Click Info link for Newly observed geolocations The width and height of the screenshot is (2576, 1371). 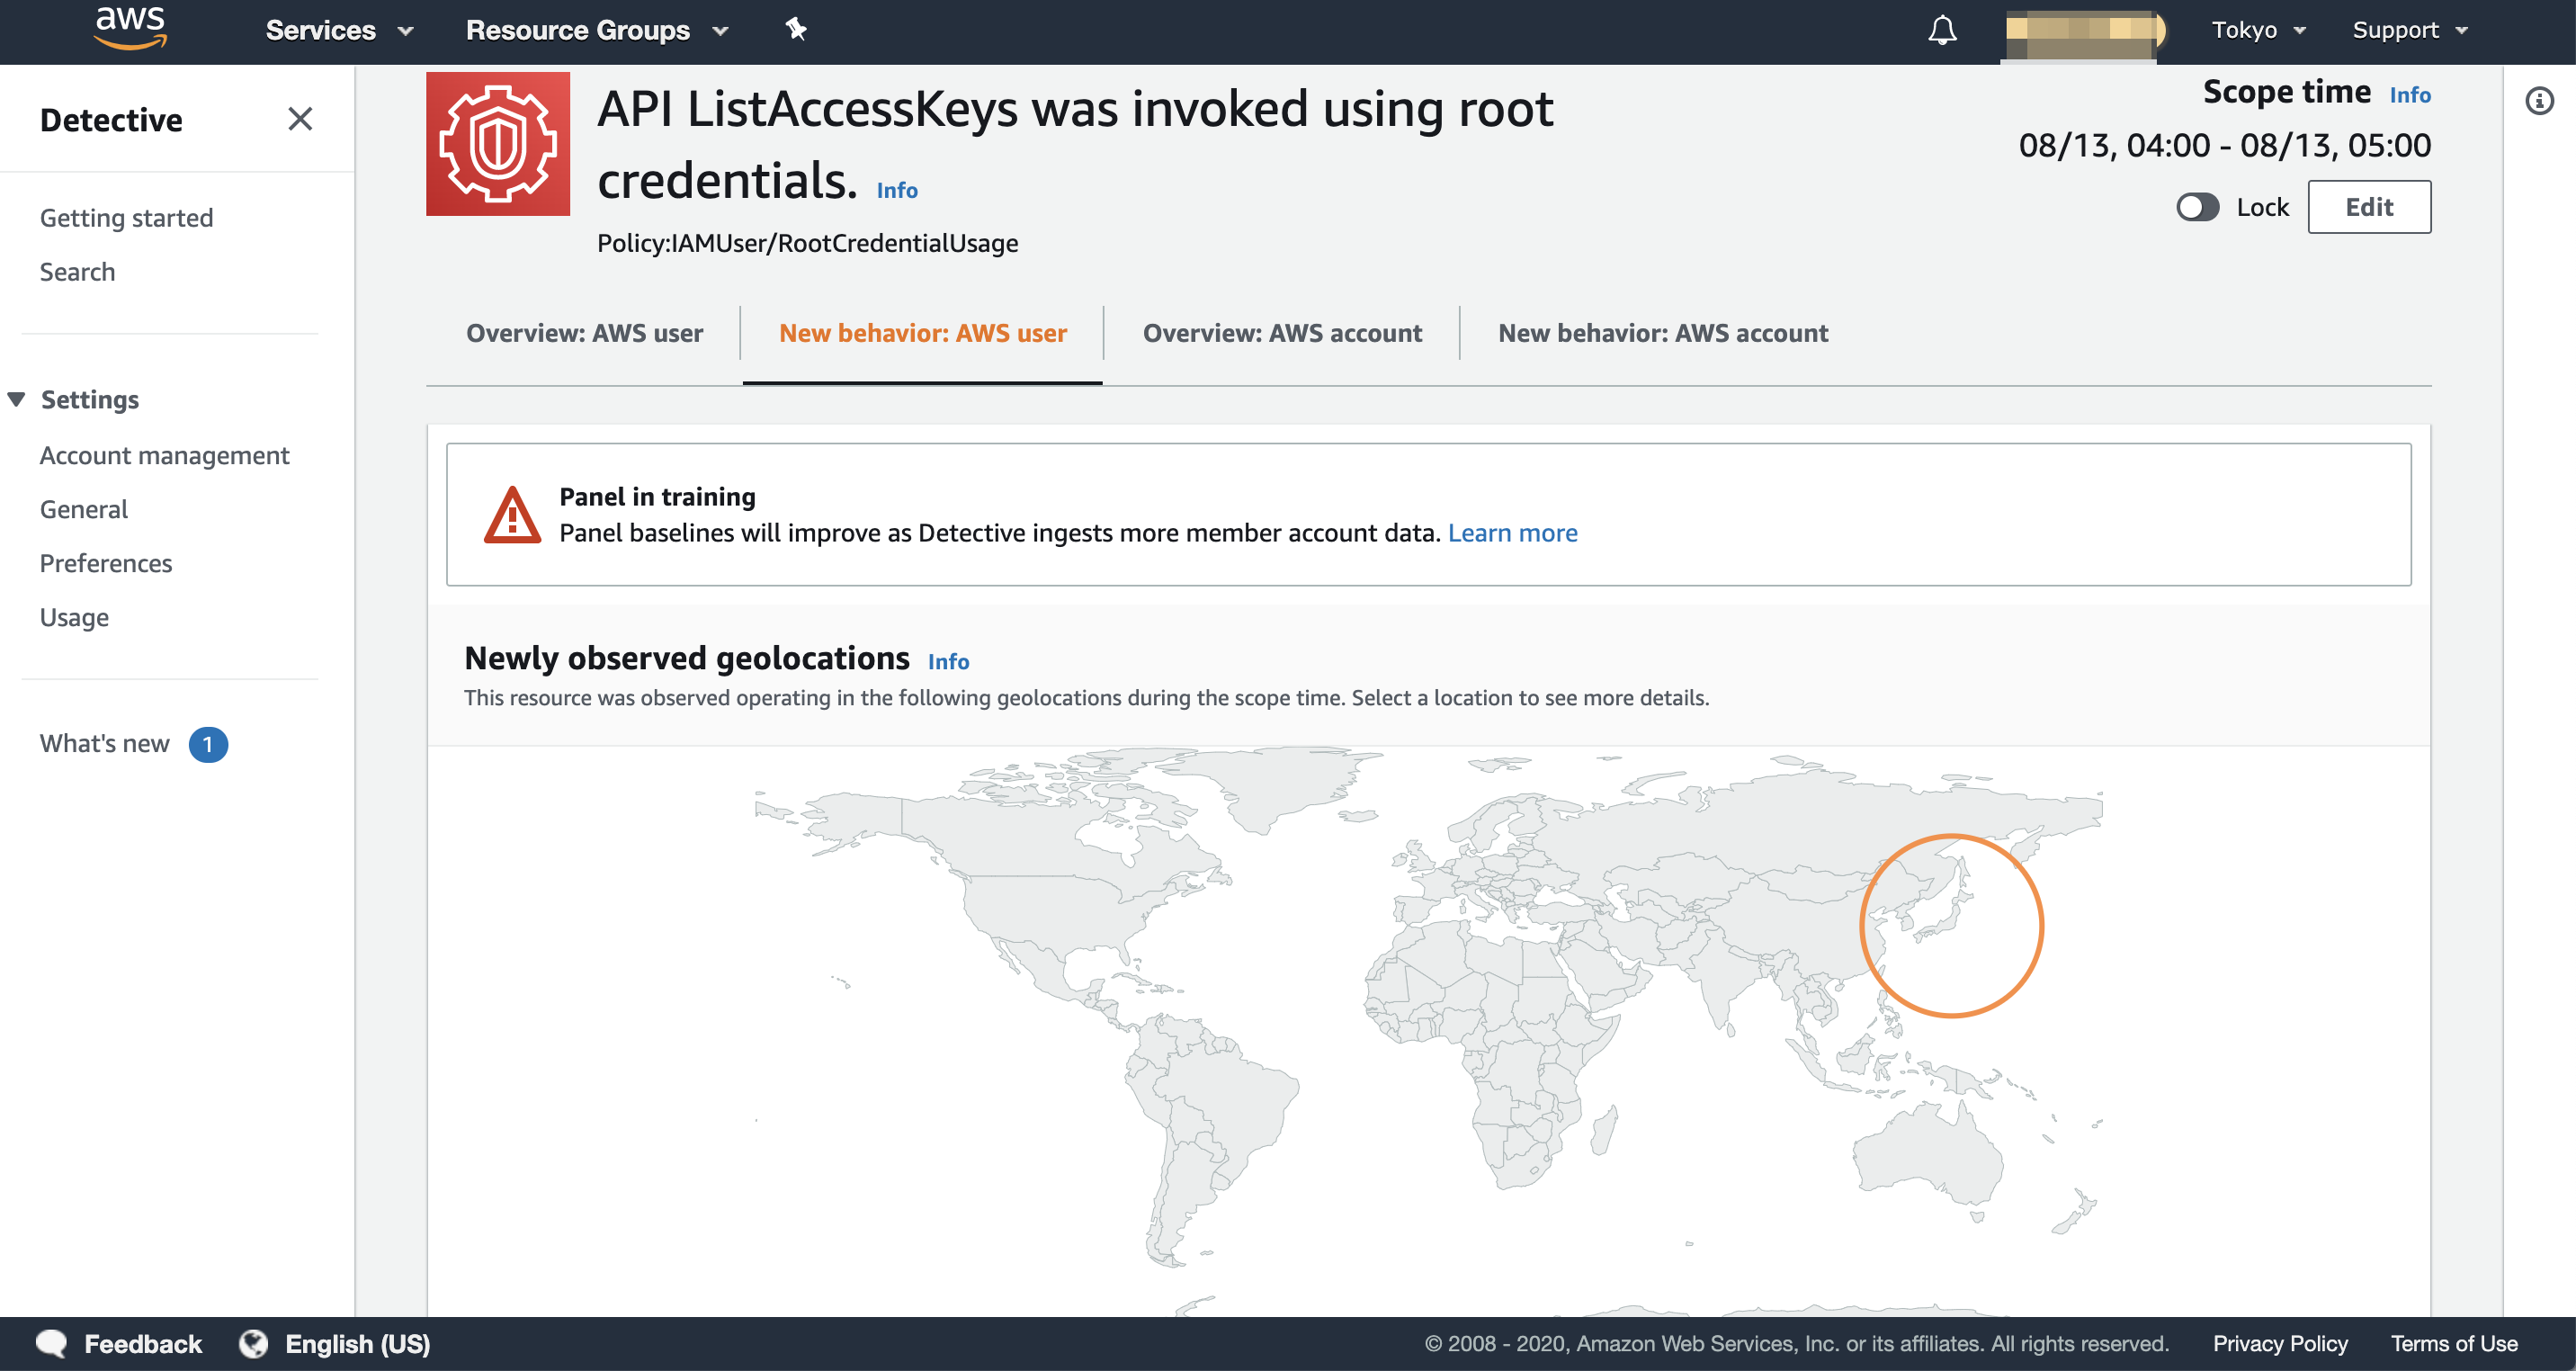[x=948, y=662]
